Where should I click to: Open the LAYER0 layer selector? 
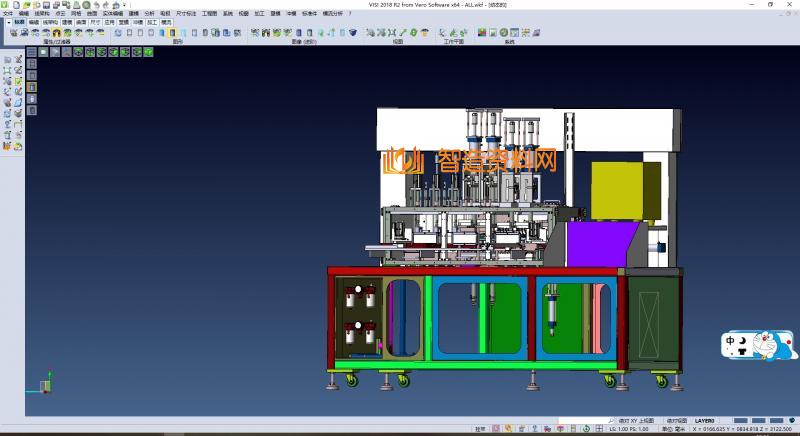pos(707,421)
